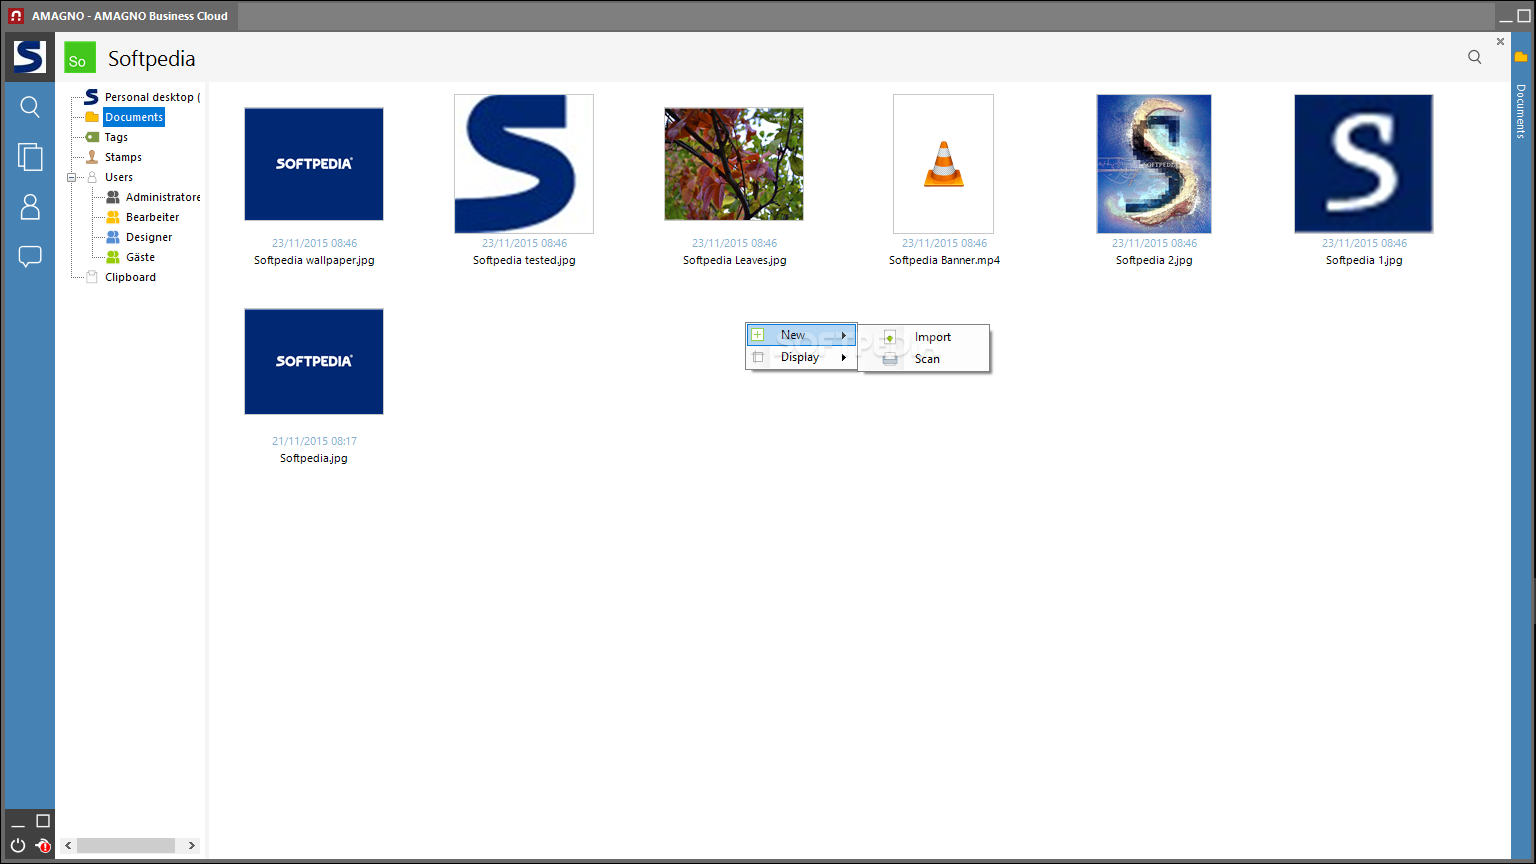Click the logout icon with red alert badge
Viewport: 1536px width, 864px height.
coord(42,846)
